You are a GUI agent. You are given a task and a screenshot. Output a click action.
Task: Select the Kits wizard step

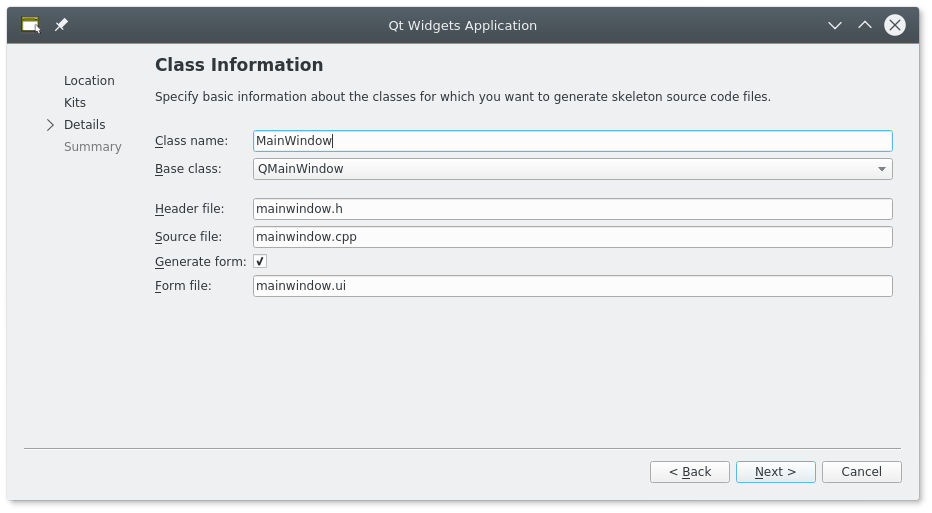click(75, 103)
